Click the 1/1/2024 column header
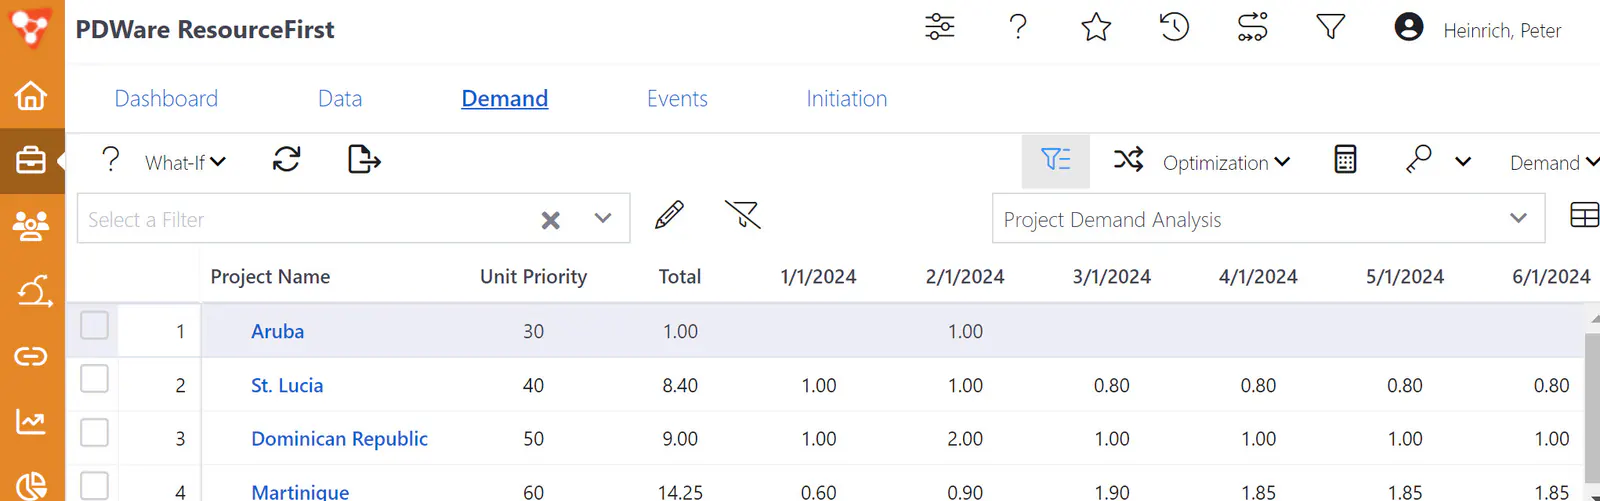This screenshot has height=501, width=1600. pos(818,277)
